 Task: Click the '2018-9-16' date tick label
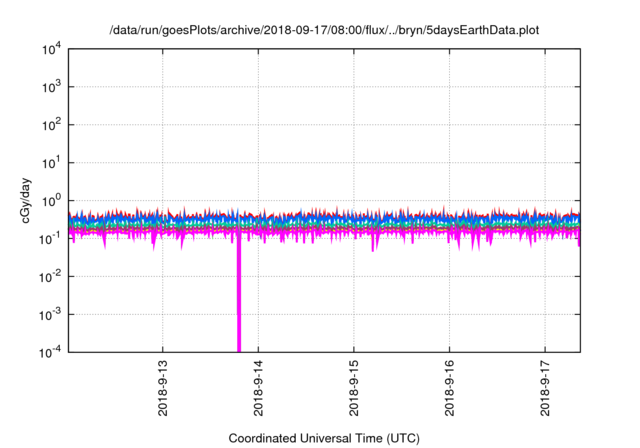pyautogui.click(x=449, y=388)
